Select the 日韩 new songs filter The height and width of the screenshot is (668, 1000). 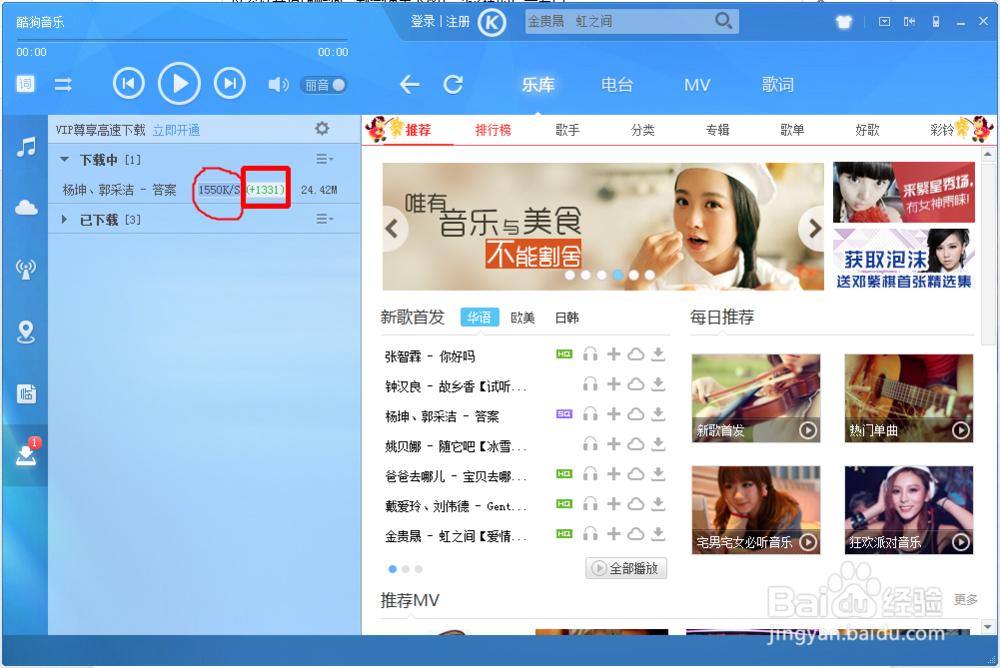pos(566,318)
